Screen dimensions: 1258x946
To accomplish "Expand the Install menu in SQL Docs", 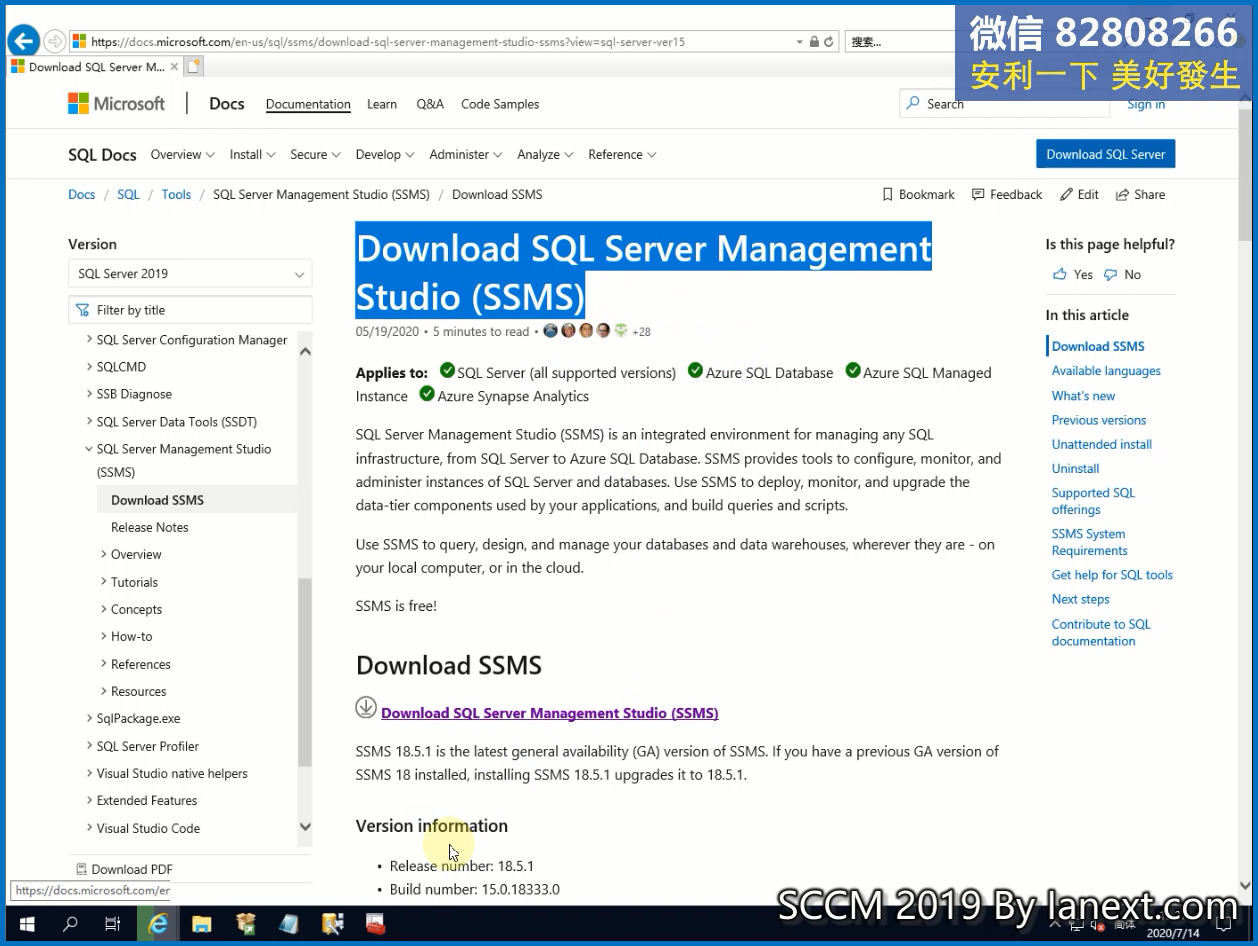I will point(253,154).
